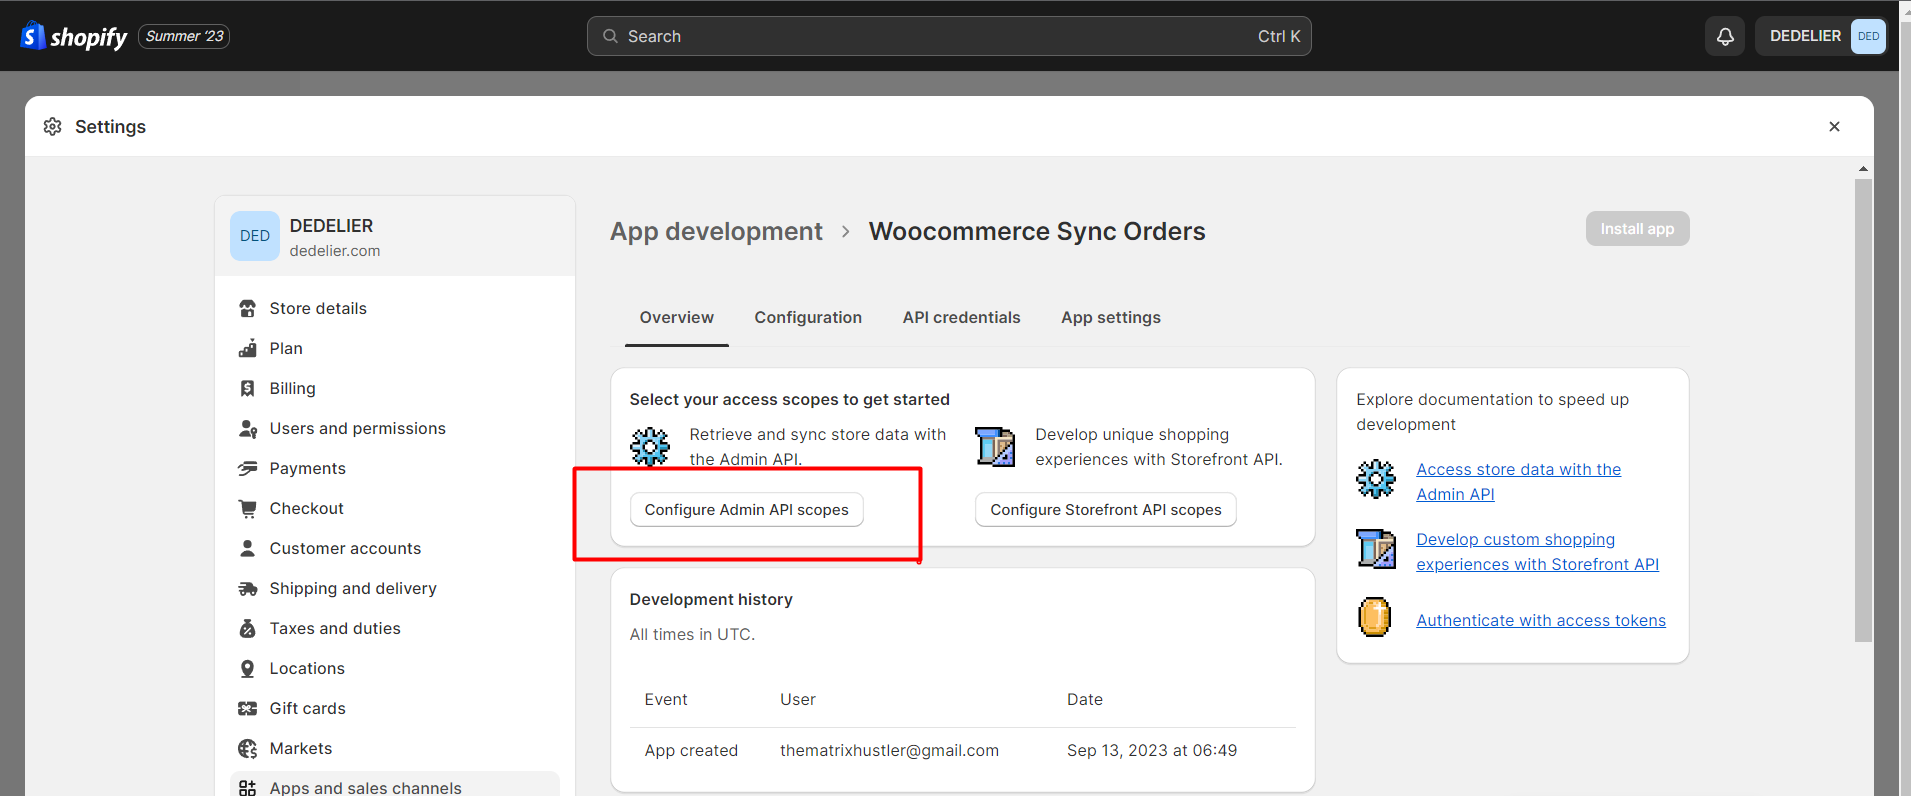Click the scrollbar up arrow
Screen dimensions: 1911x796
tap(1863, 169)
